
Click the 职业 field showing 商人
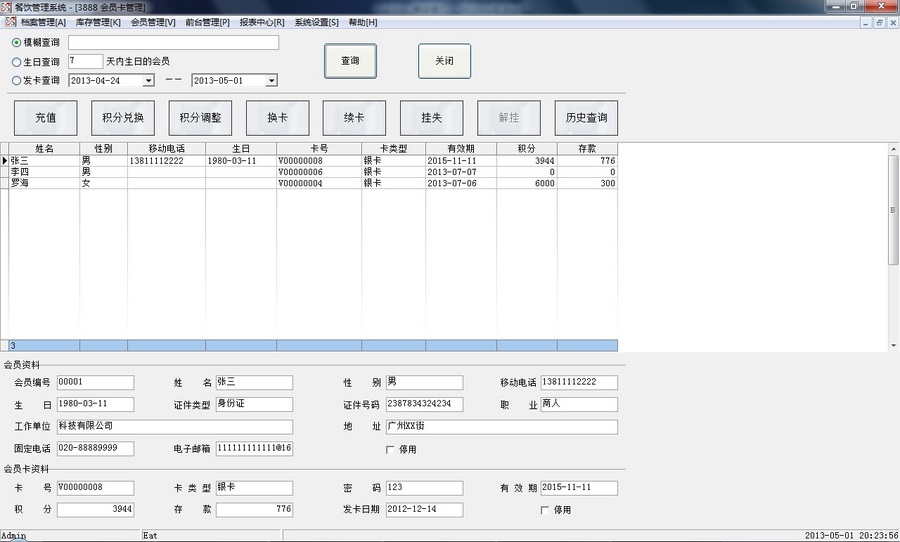click(x=579, y=404)
